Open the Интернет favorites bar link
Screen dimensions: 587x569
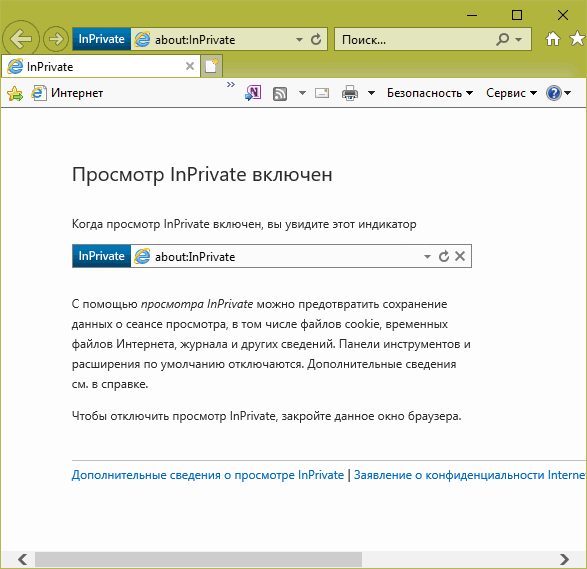click(67, 93)
